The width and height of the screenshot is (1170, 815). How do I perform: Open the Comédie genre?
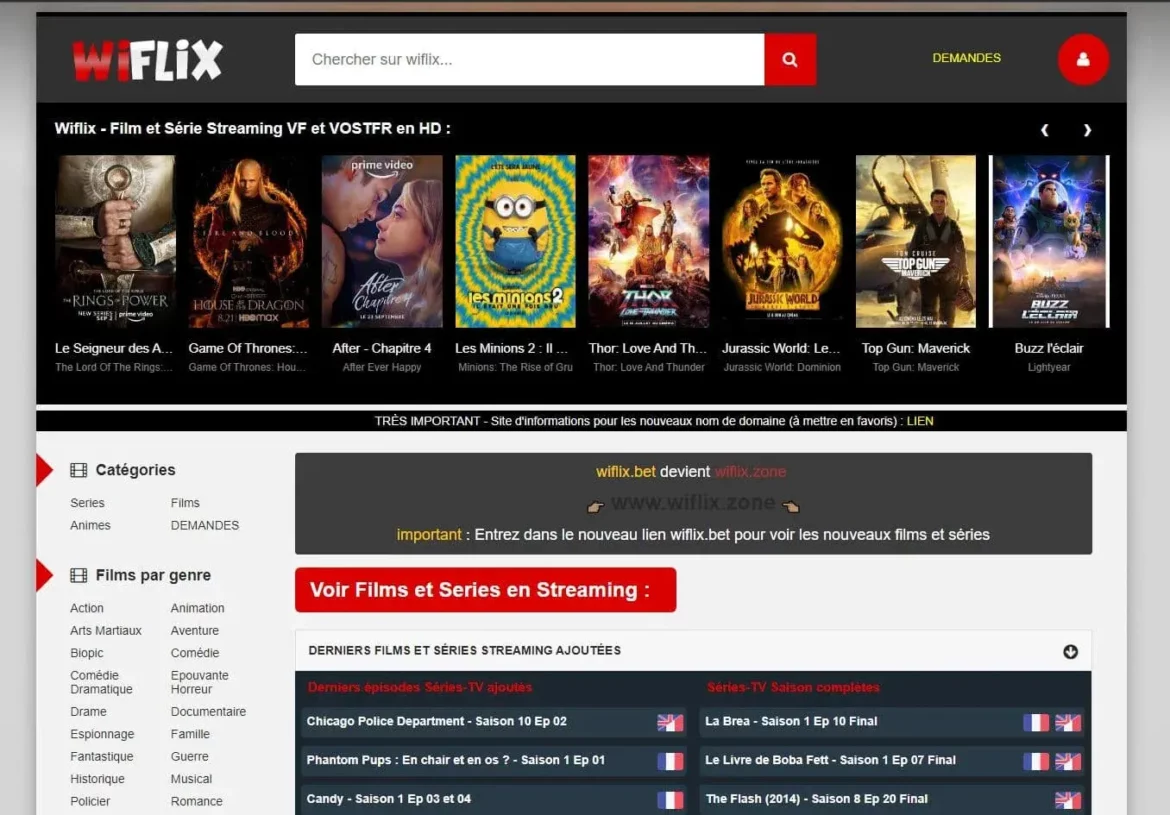point(195,653)
